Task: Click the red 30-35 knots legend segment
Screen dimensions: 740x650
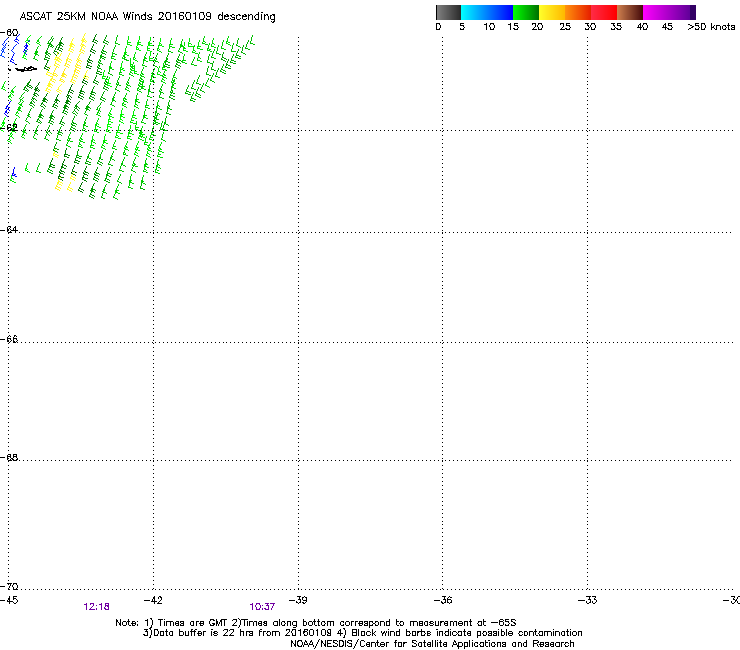Action: 604,12
